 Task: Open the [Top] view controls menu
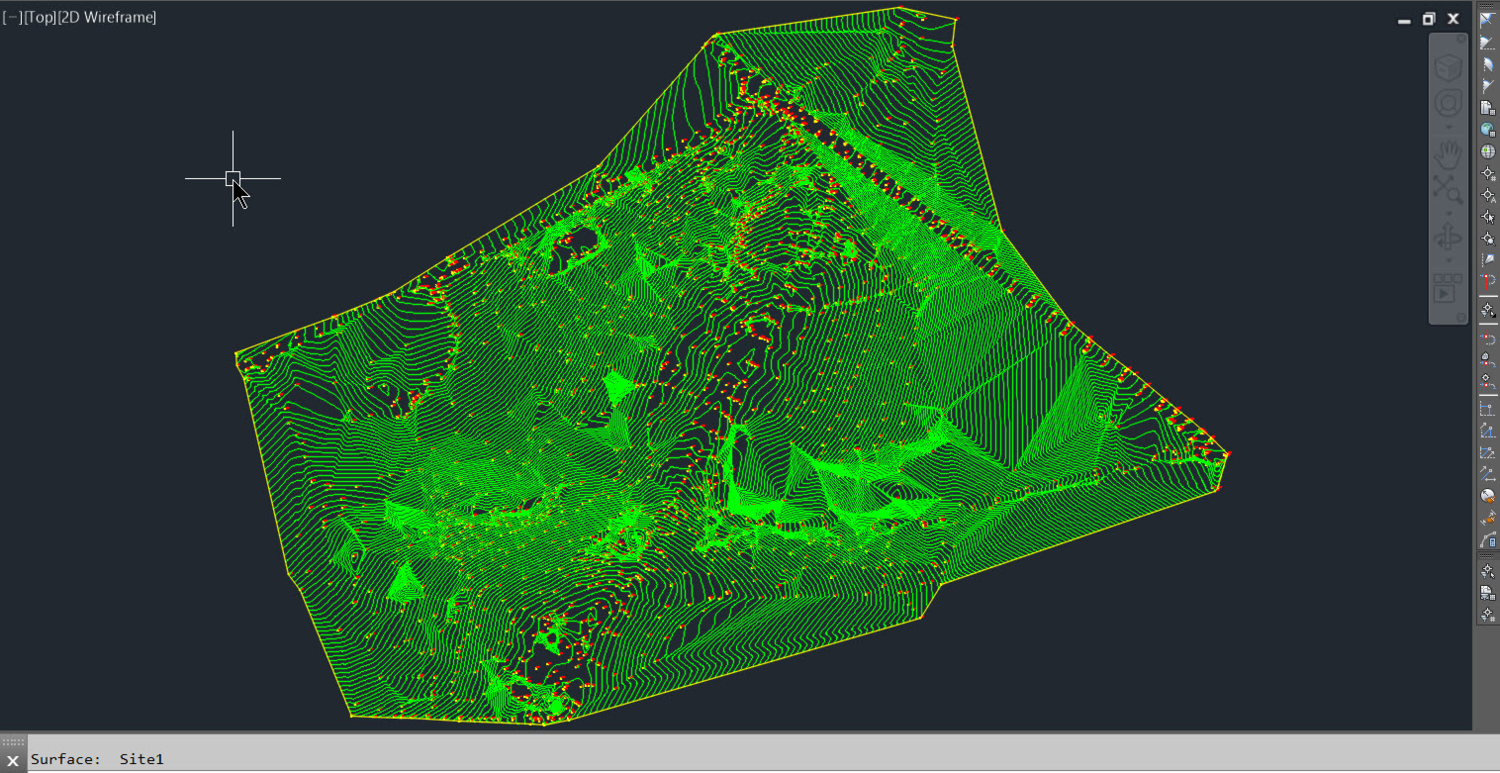click(x=40, y=17)
